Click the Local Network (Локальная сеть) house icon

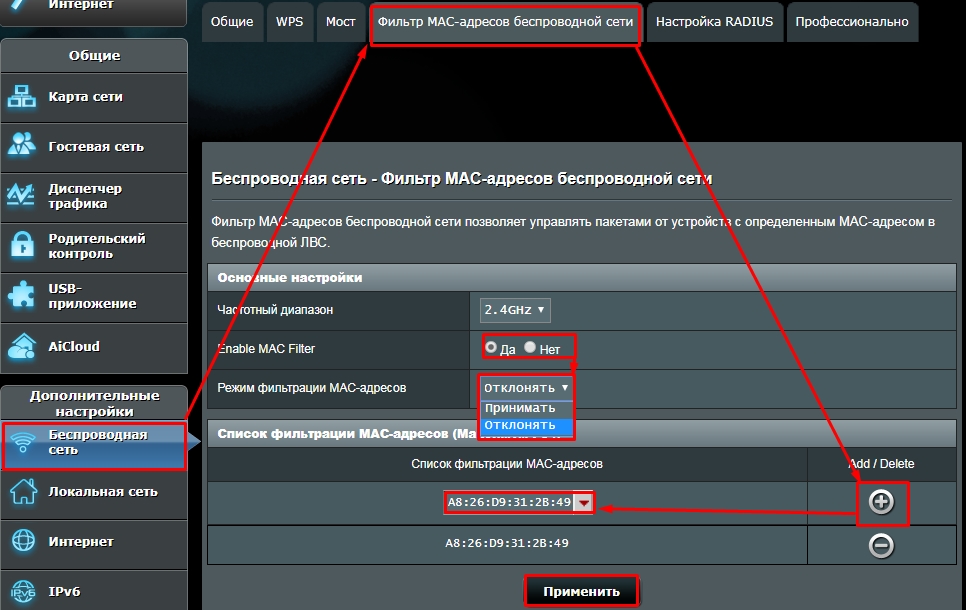(x=23, y=492)
